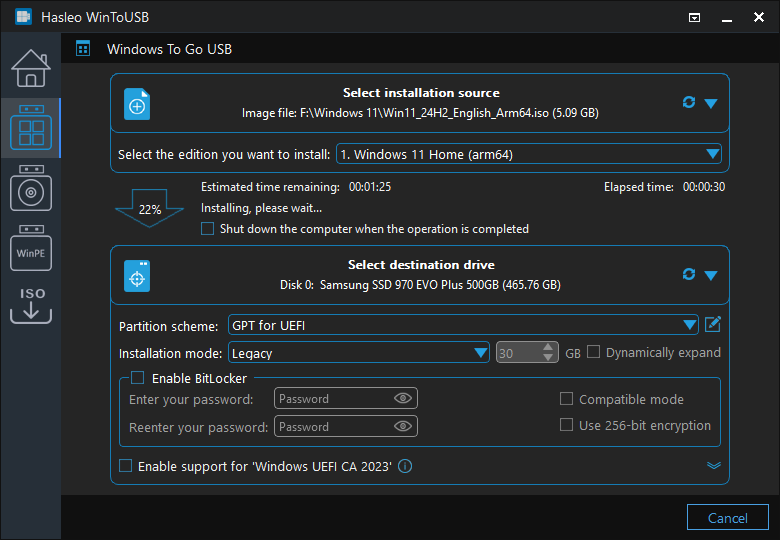Click the installation source file icon
Image resolution: width=780 pixels, height=540 pixels.
click(137, 104)
